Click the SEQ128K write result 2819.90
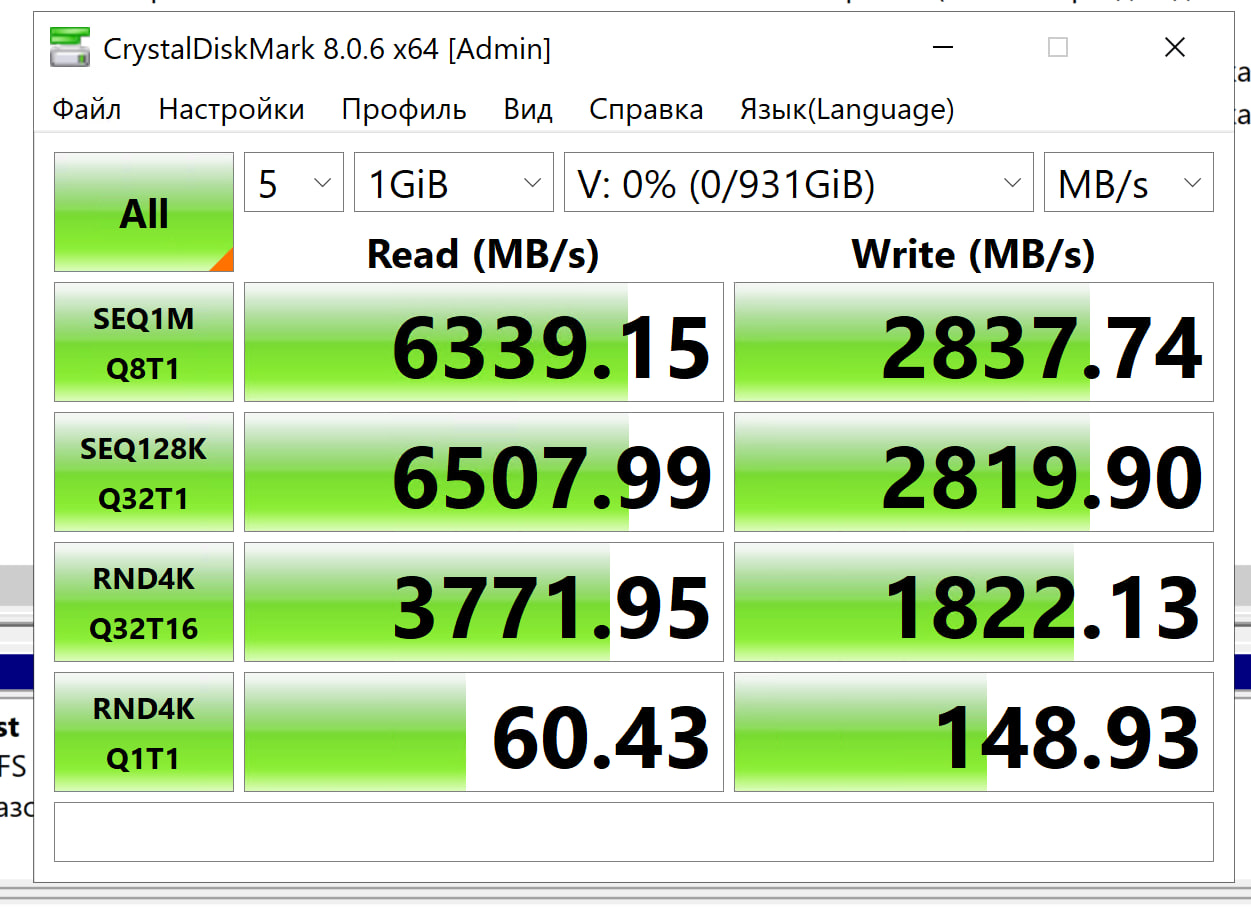The height and width of the screenshot is (907, 1251). tap(974, 472)
